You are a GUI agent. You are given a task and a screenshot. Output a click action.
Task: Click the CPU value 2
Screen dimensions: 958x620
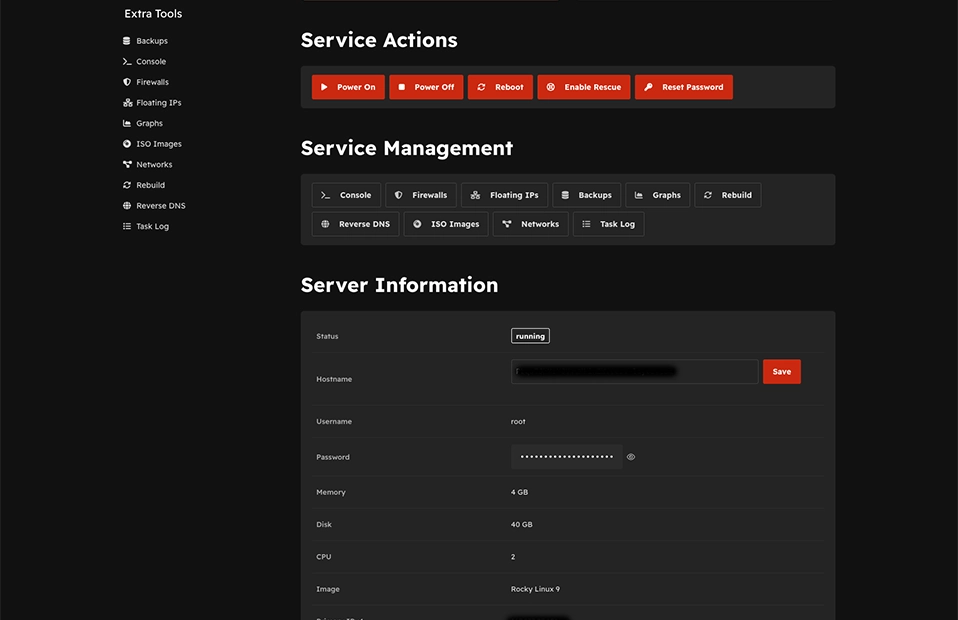[x=513, y=557]
